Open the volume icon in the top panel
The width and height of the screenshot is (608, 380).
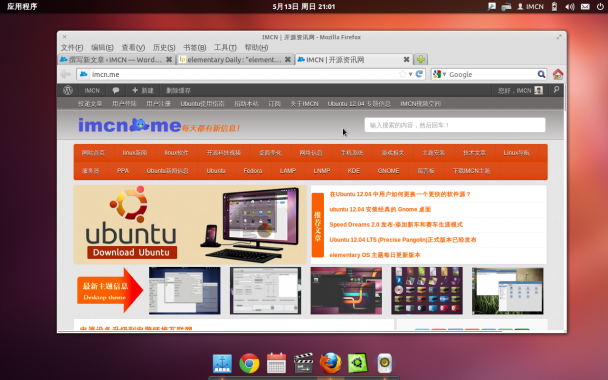pos(570,7)
